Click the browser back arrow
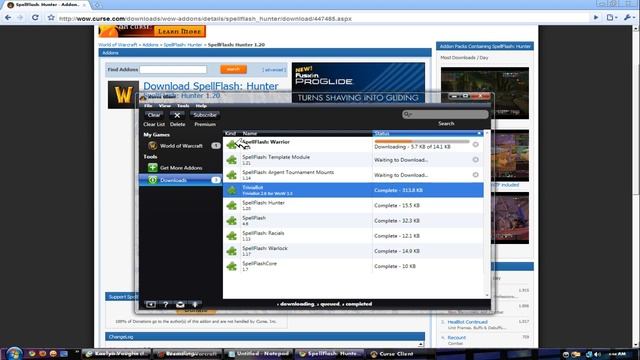The height and width of the screenshot is (360, 640). coord(8,18)
